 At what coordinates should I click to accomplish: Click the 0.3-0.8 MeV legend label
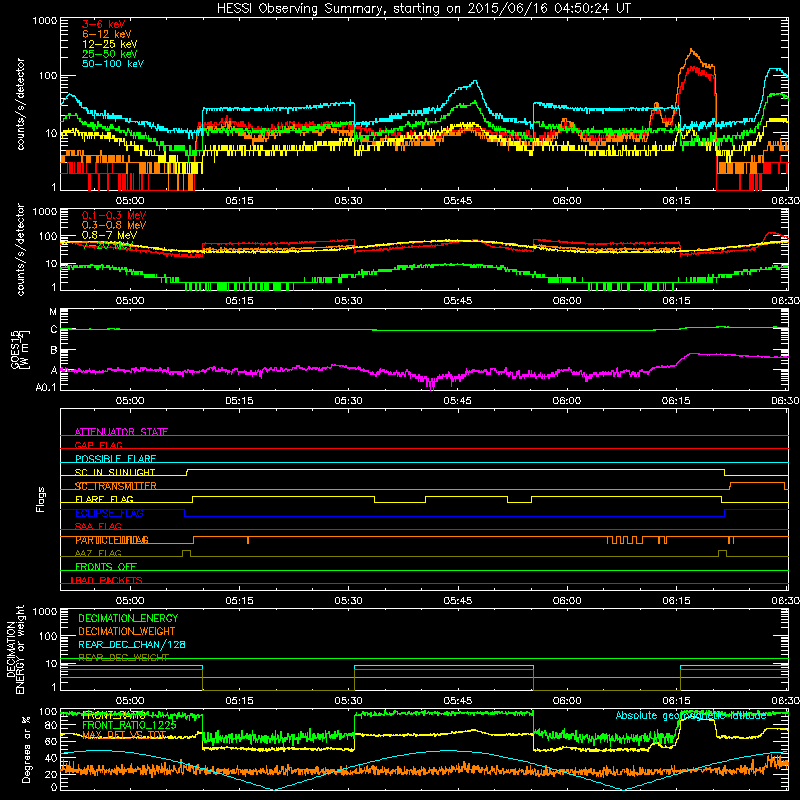tap(114, 225)
